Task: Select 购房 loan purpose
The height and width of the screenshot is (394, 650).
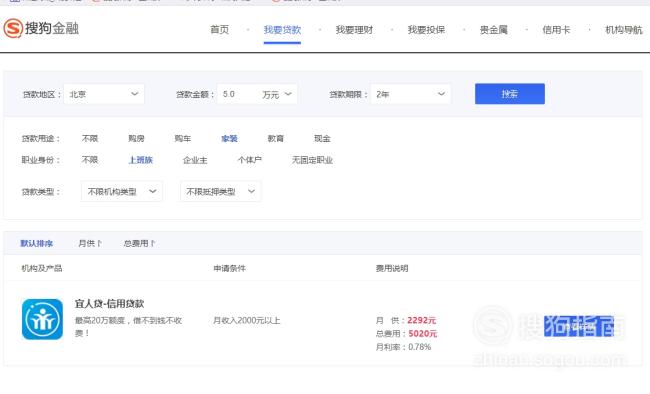Action: pos(136,139)
